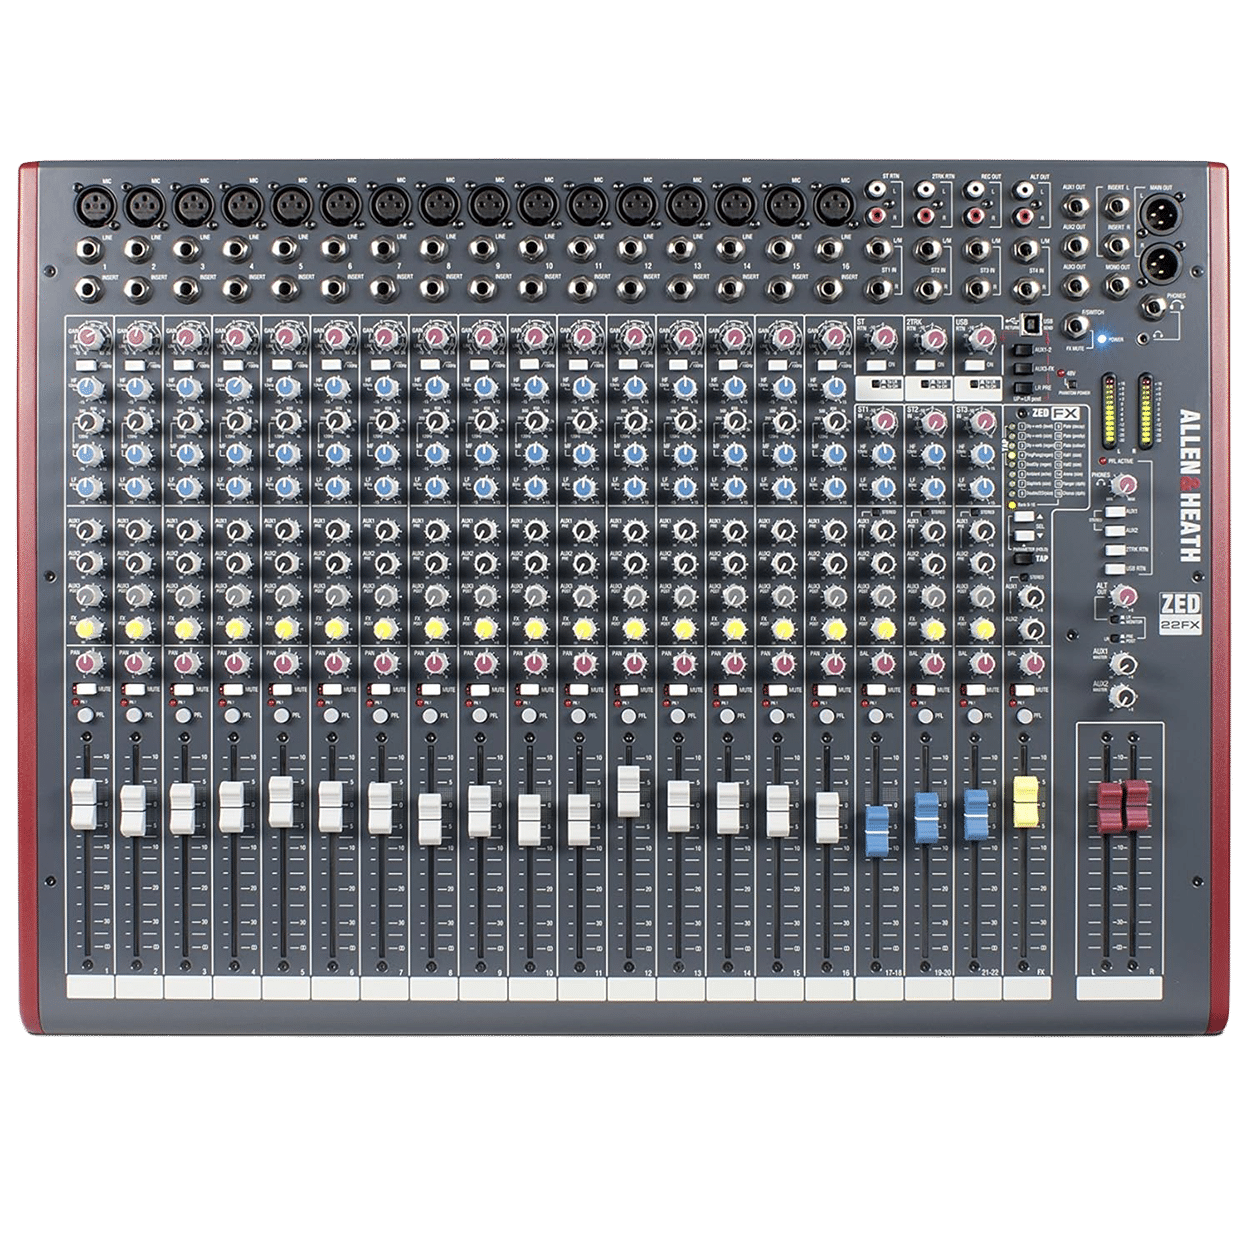Click the blue POWER indicator LED

point(1102,339)
